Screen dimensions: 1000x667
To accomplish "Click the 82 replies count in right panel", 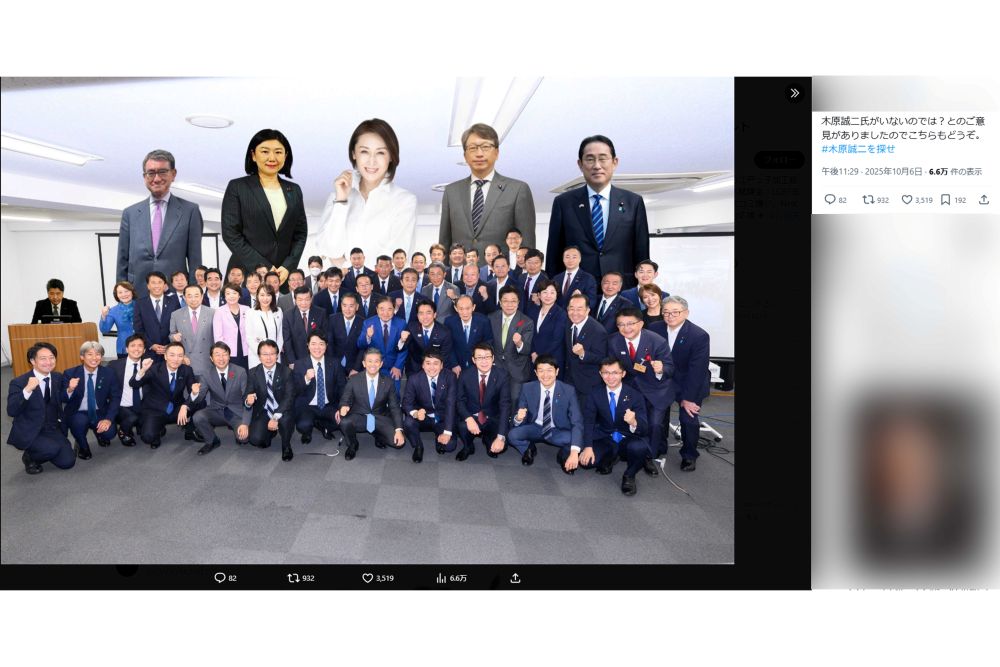I will coord(842,199).
